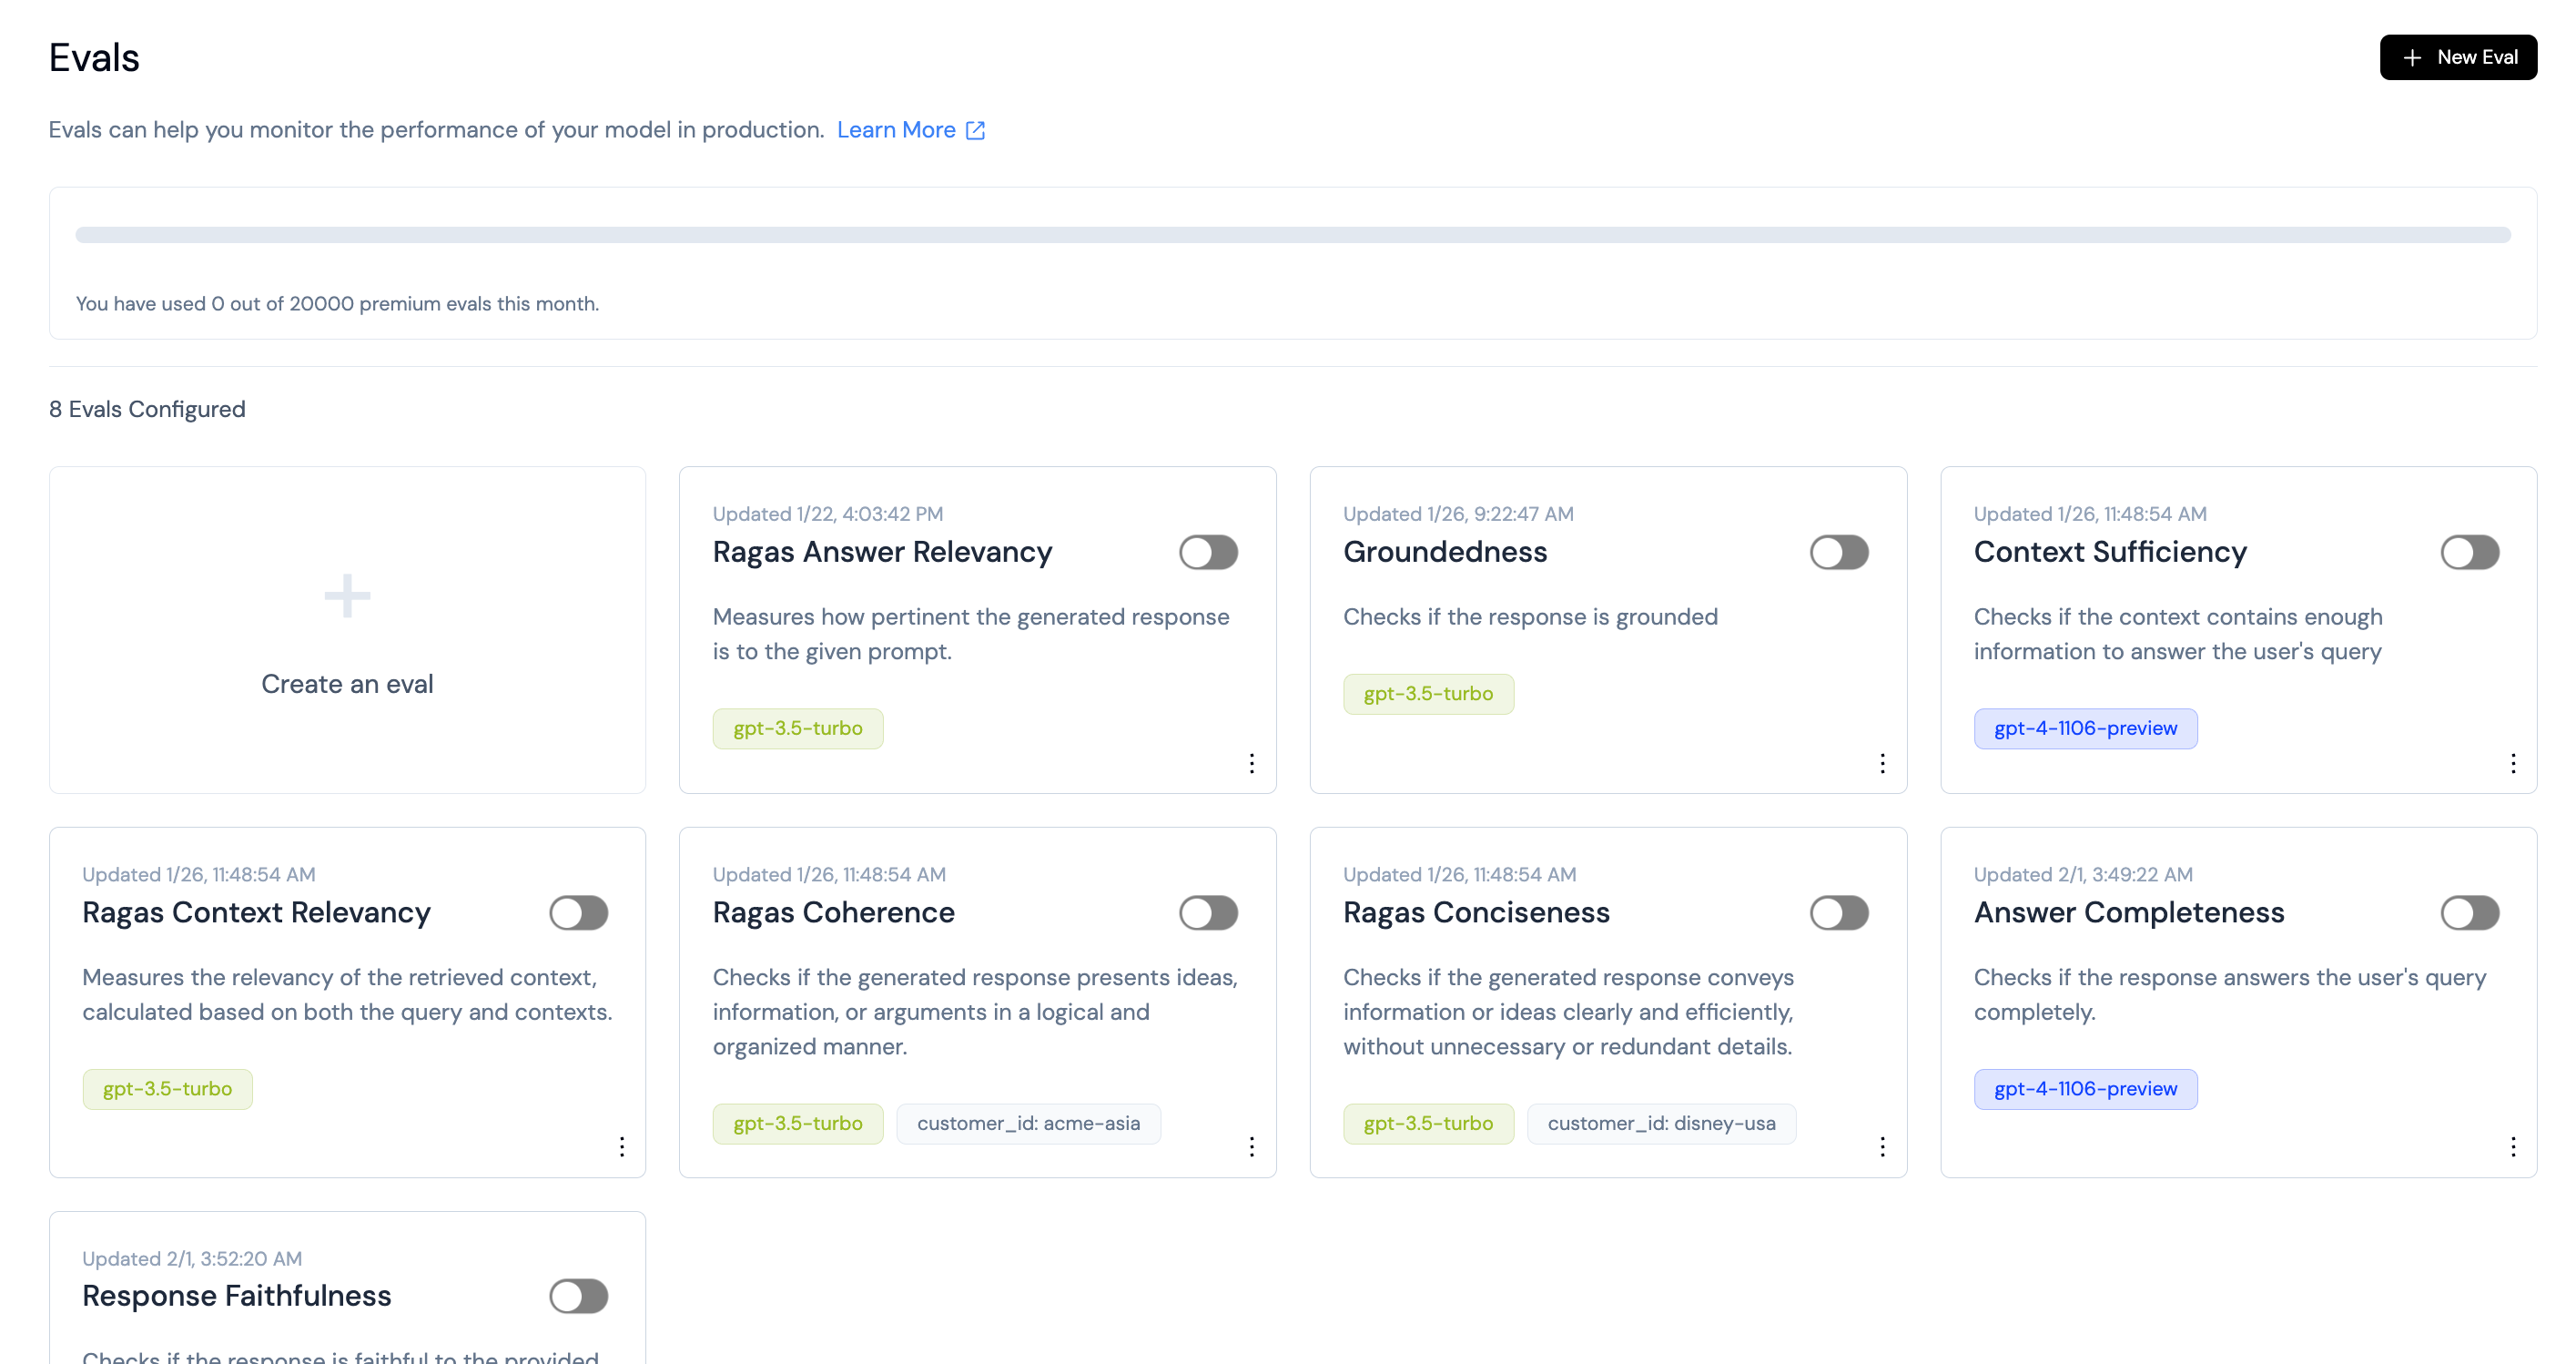Open the Answer Completeness three-dot menu

point(2513,1146)
